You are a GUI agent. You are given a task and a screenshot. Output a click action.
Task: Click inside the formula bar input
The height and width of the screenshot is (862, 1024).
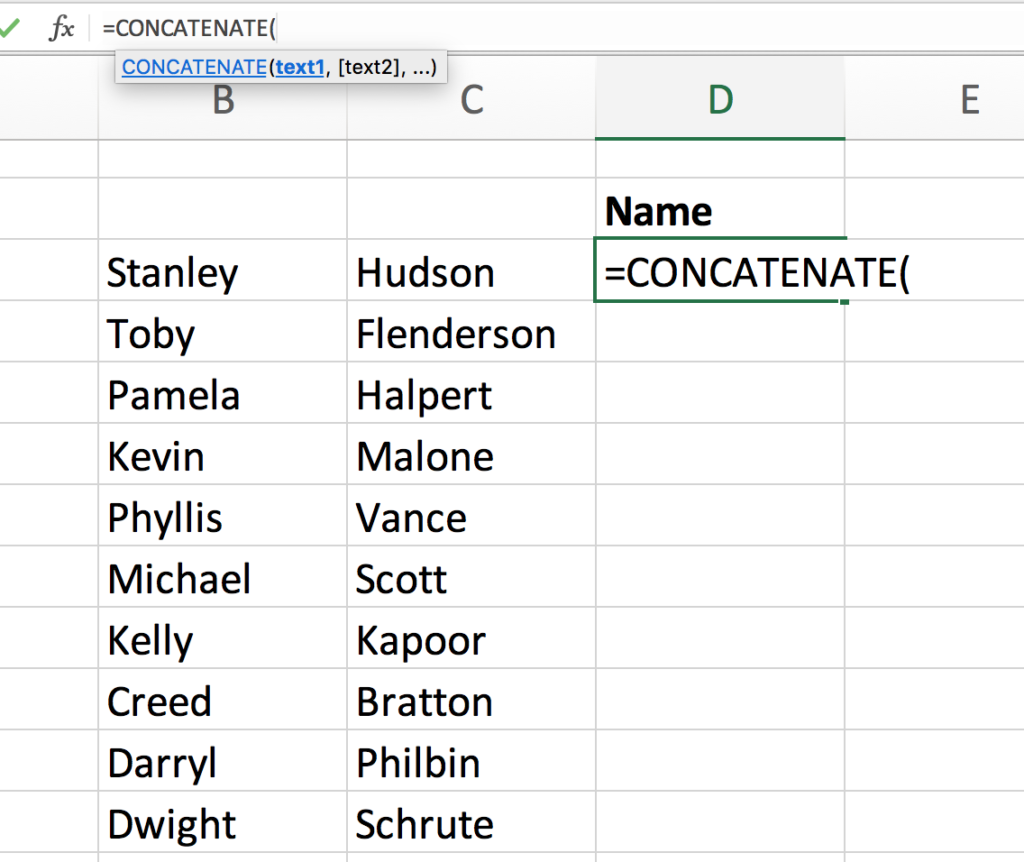[600, 28]
